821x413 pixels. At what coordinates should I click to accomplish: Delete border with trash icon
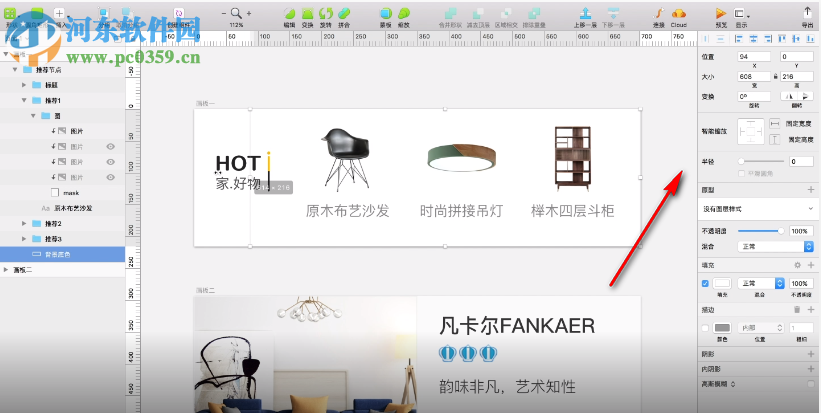pyautogui.click(x=797, y=309)
